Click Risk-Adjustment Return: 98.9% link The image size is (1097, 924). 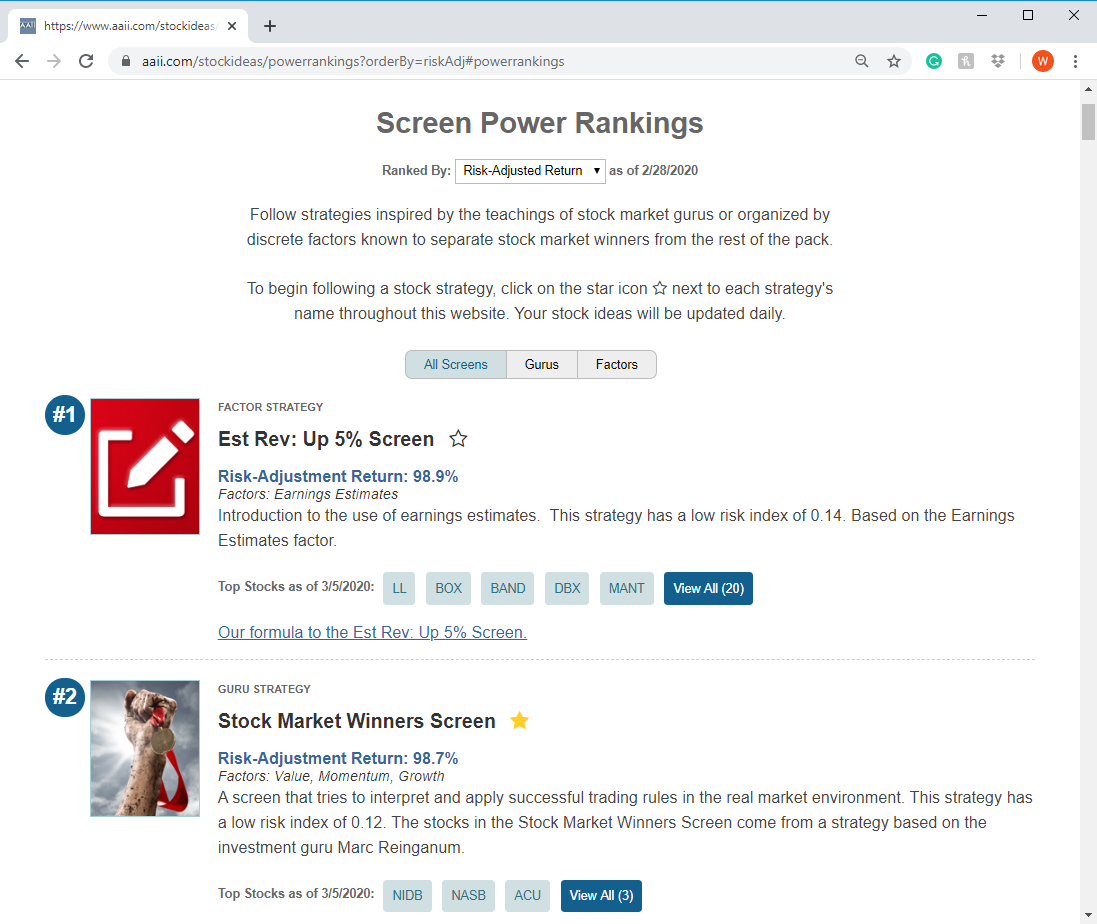338,476
